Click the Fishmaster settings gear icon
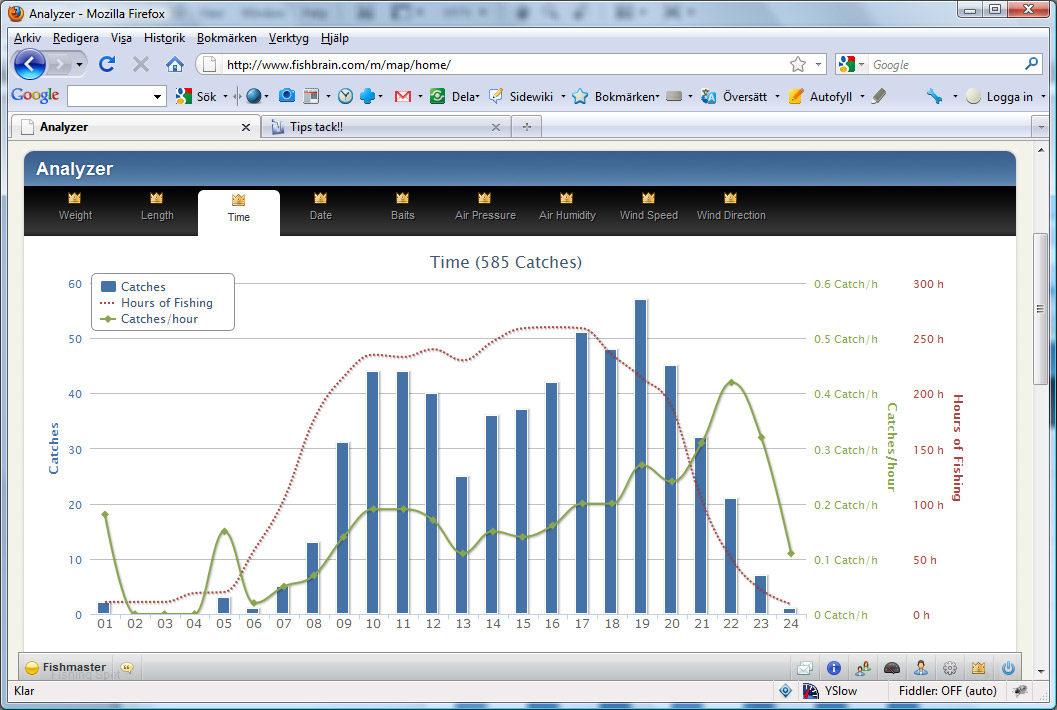 tap(950, 668)
